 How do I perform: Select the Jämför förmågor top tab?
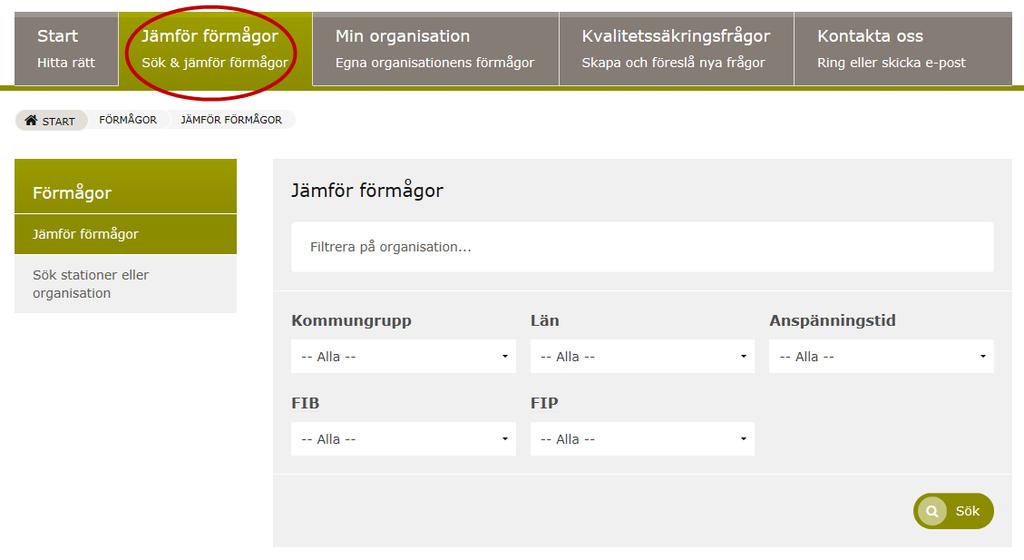click(x=215, y=49)
